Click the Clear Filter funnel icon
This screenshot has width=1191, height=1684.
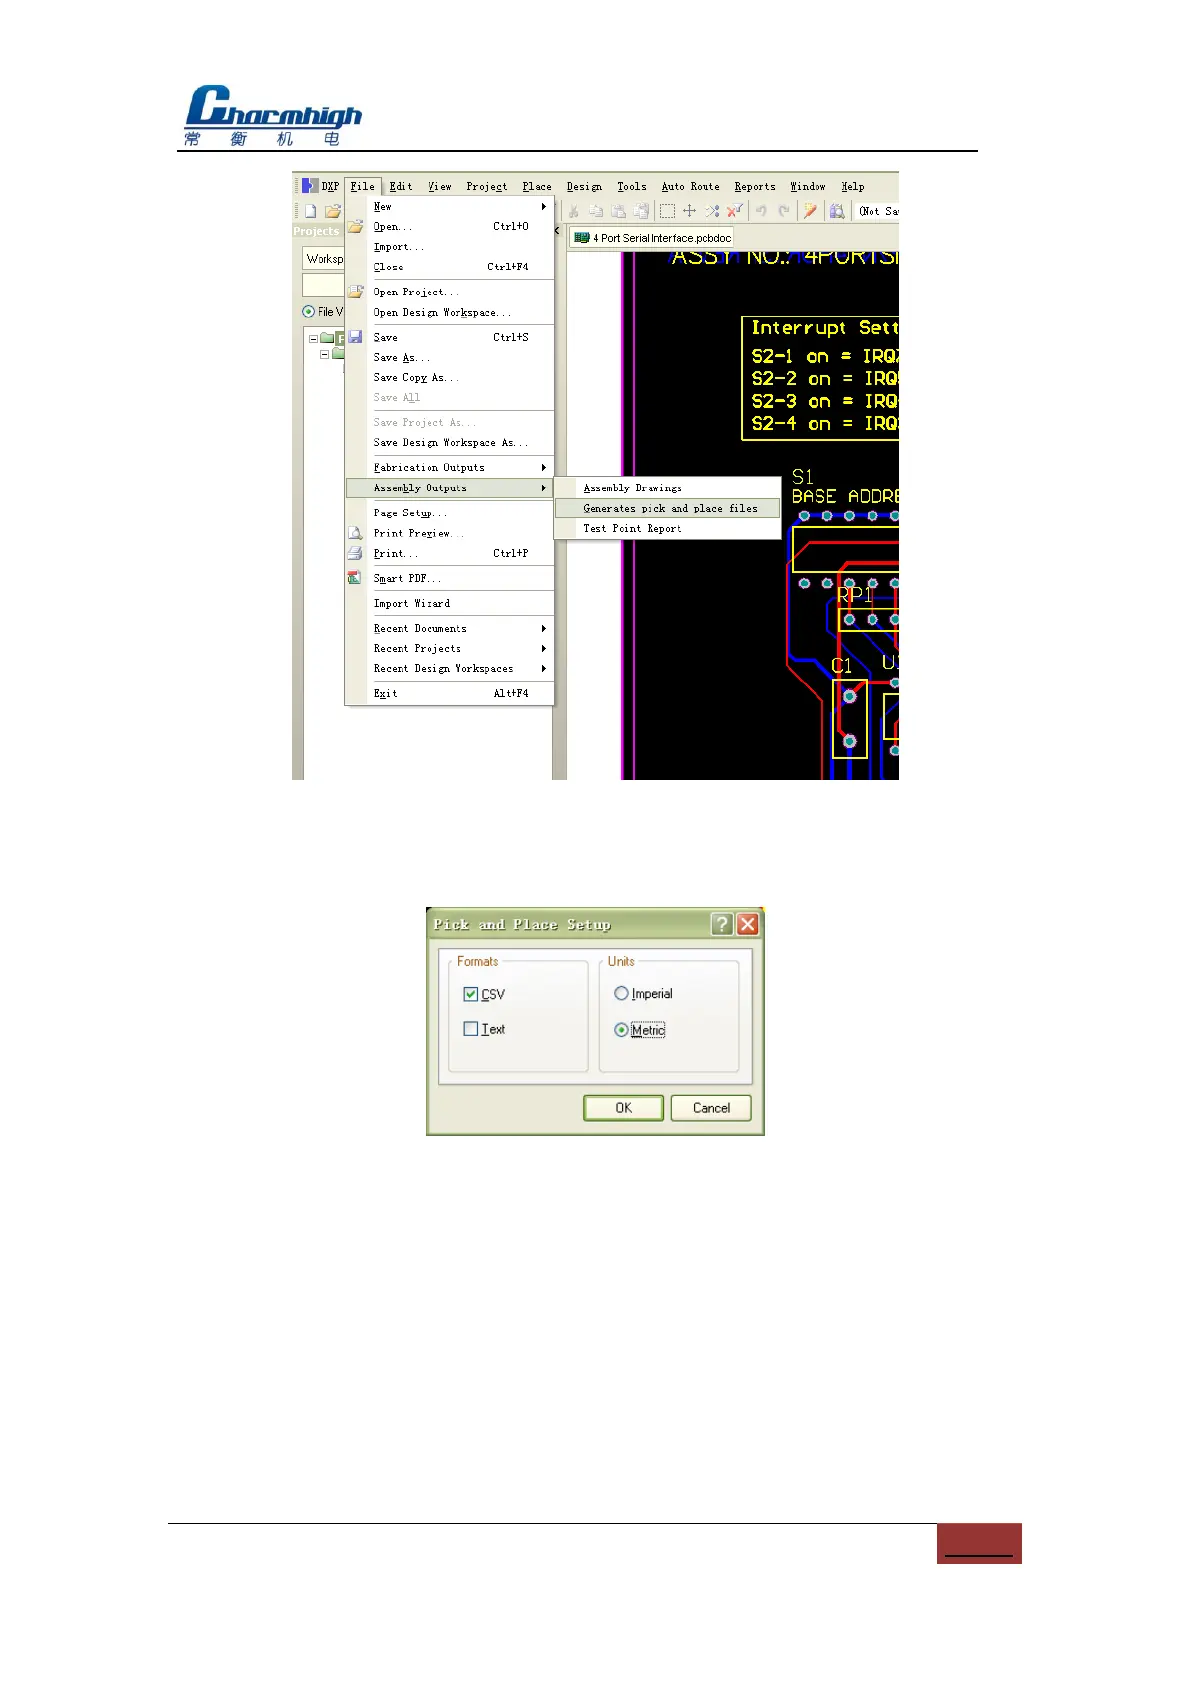pos(735,211)
